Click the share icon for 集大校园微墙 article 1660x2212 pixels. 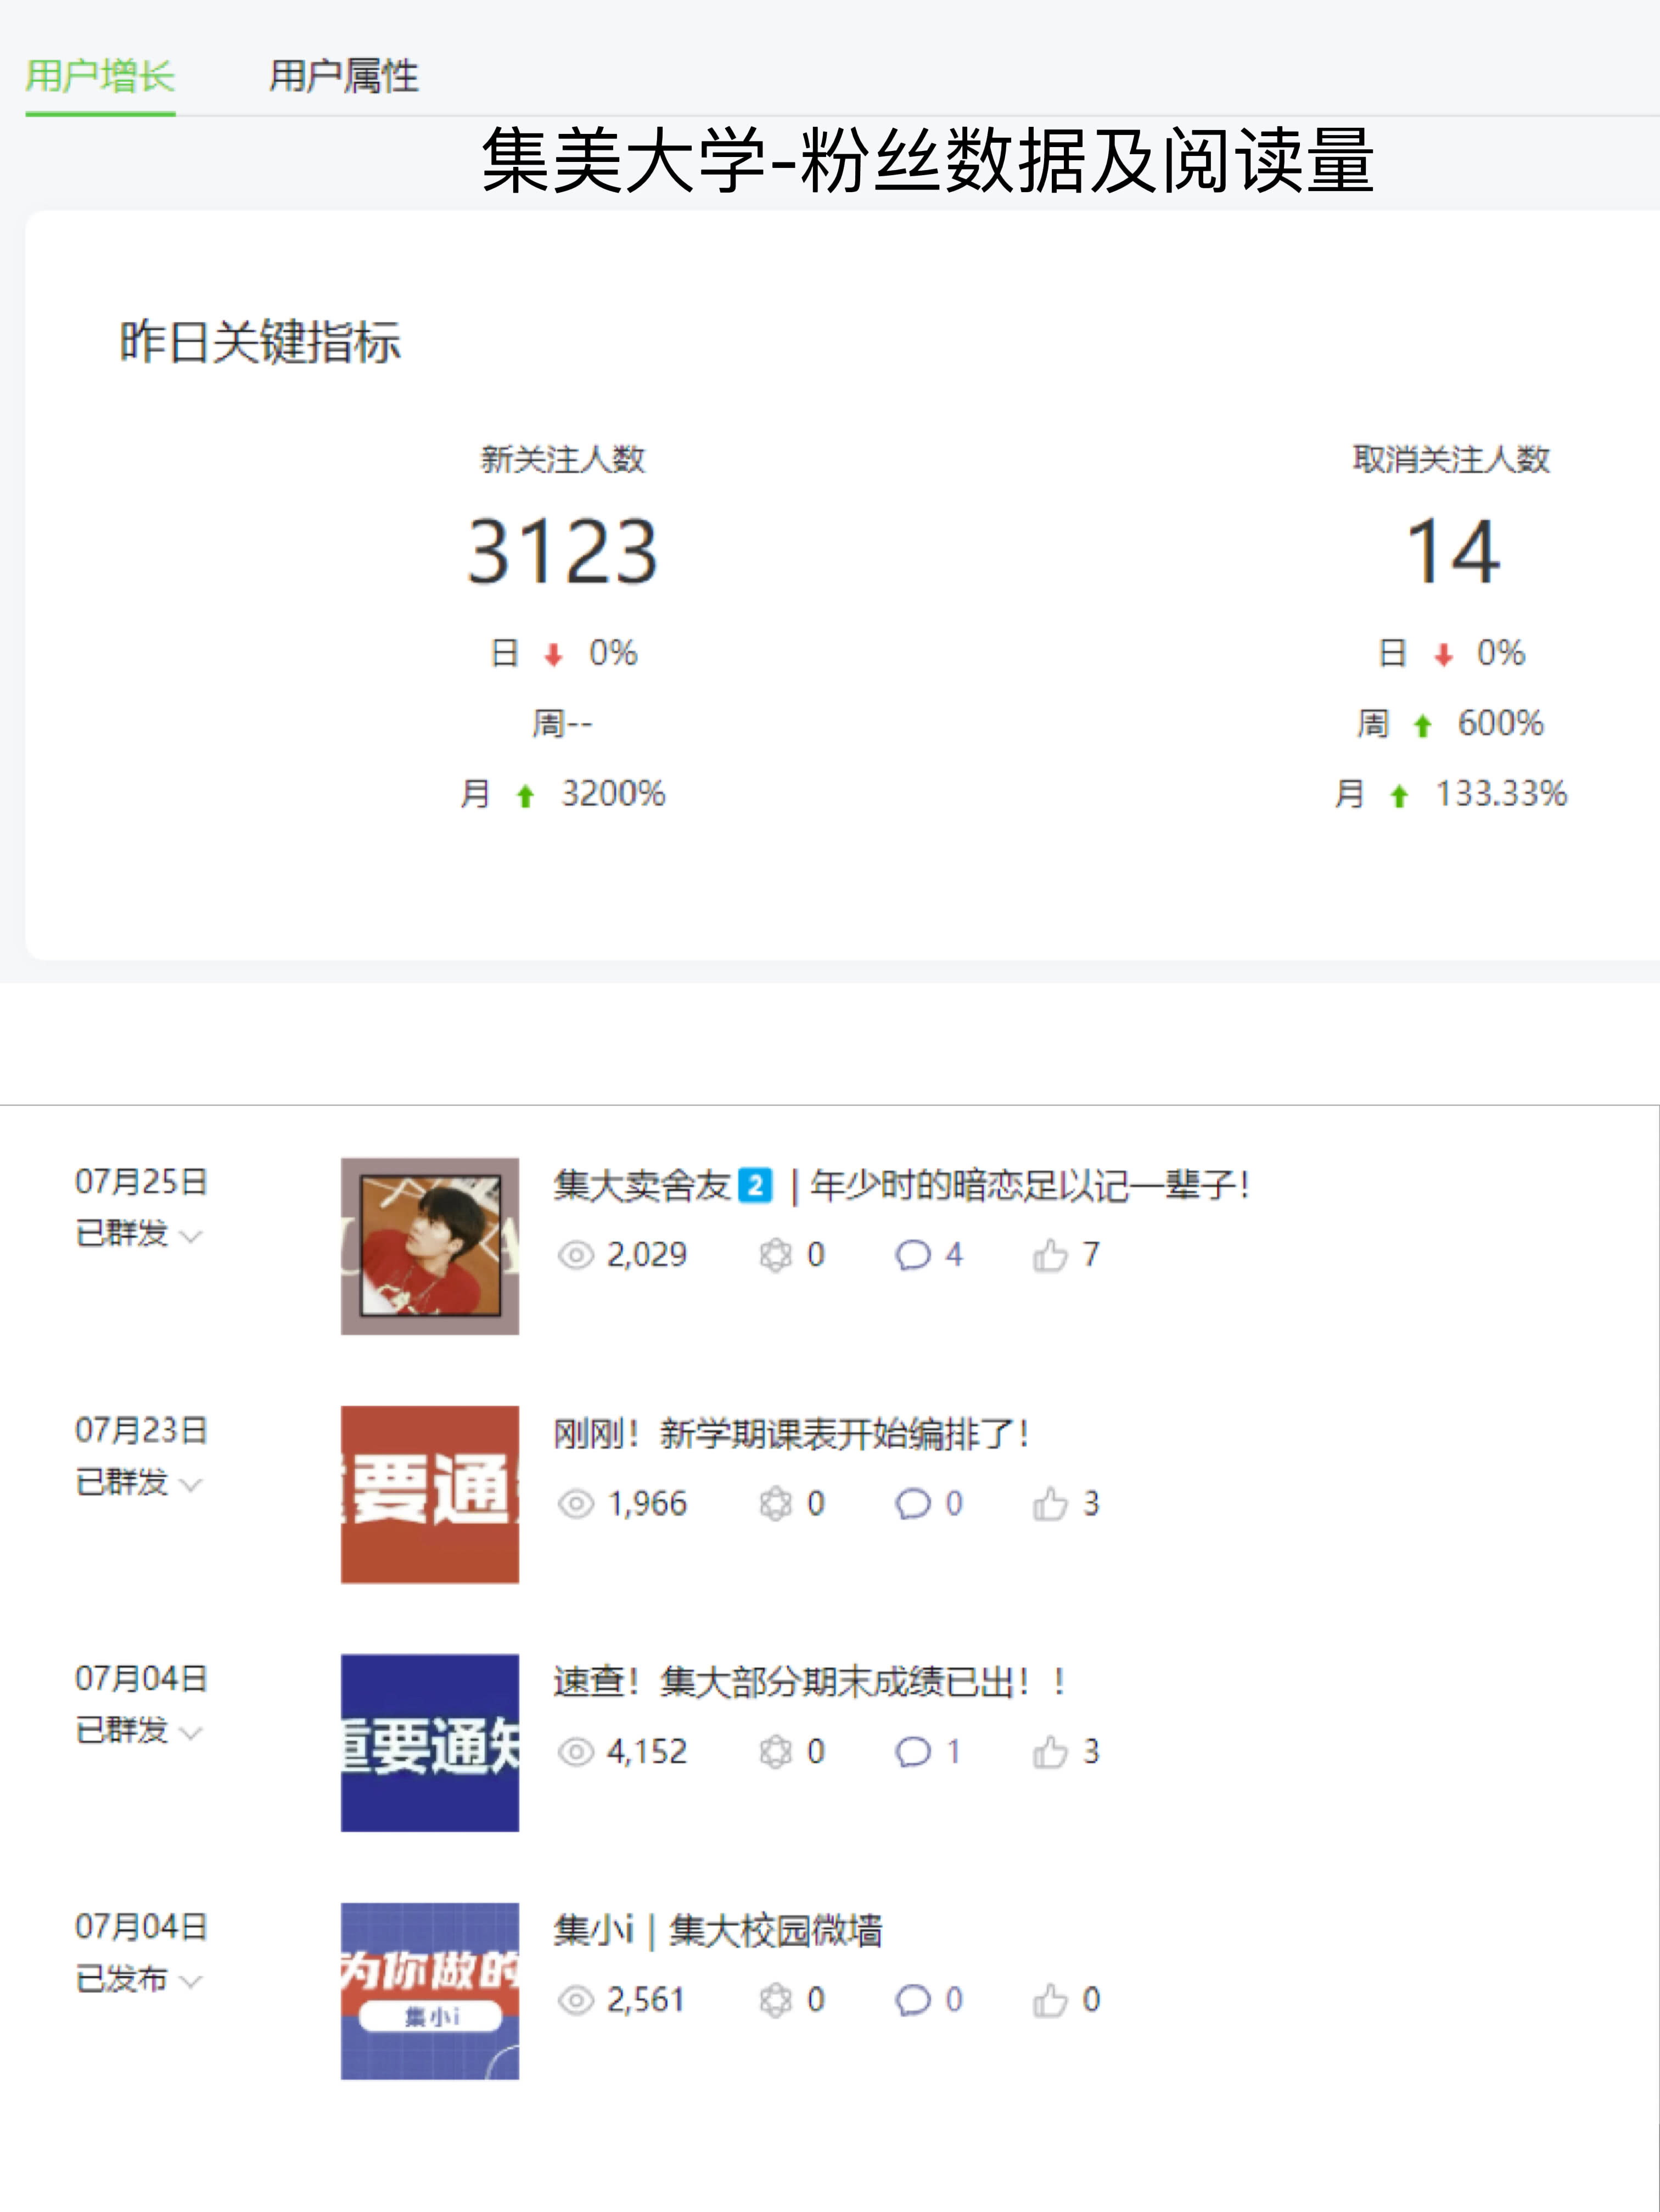[775, 2000]
